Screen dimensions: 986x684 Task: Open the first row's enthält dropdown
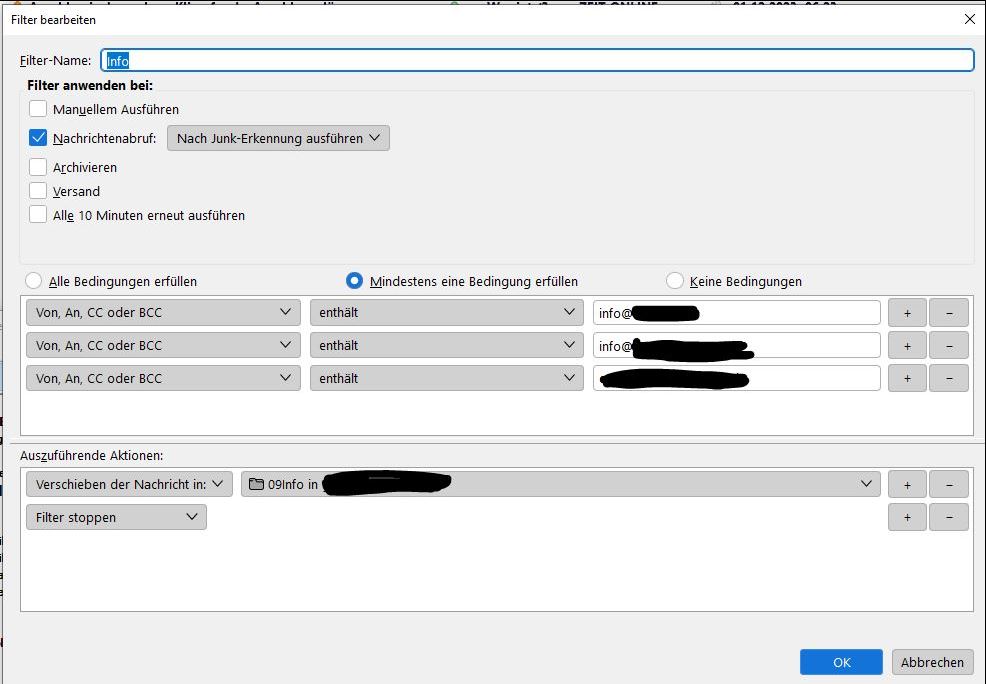tap(446, 312)
